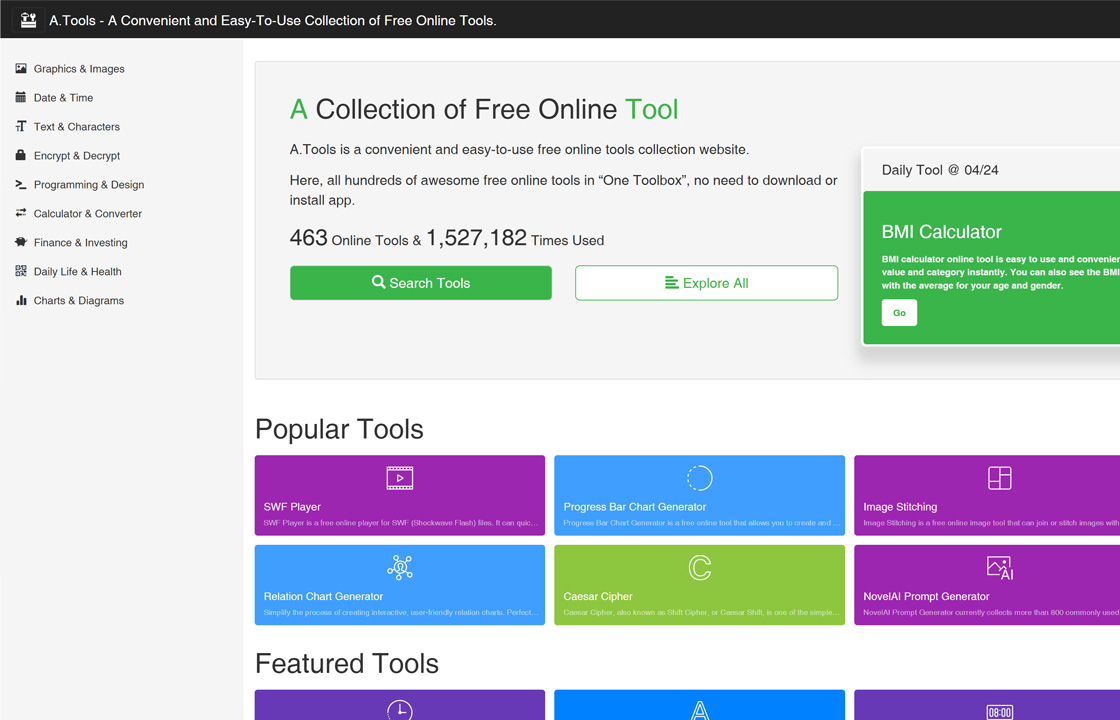The height and width of the screenshot is (720, 1120).
Task: Open the SWF Player tool title
Action: click(292, 506)
